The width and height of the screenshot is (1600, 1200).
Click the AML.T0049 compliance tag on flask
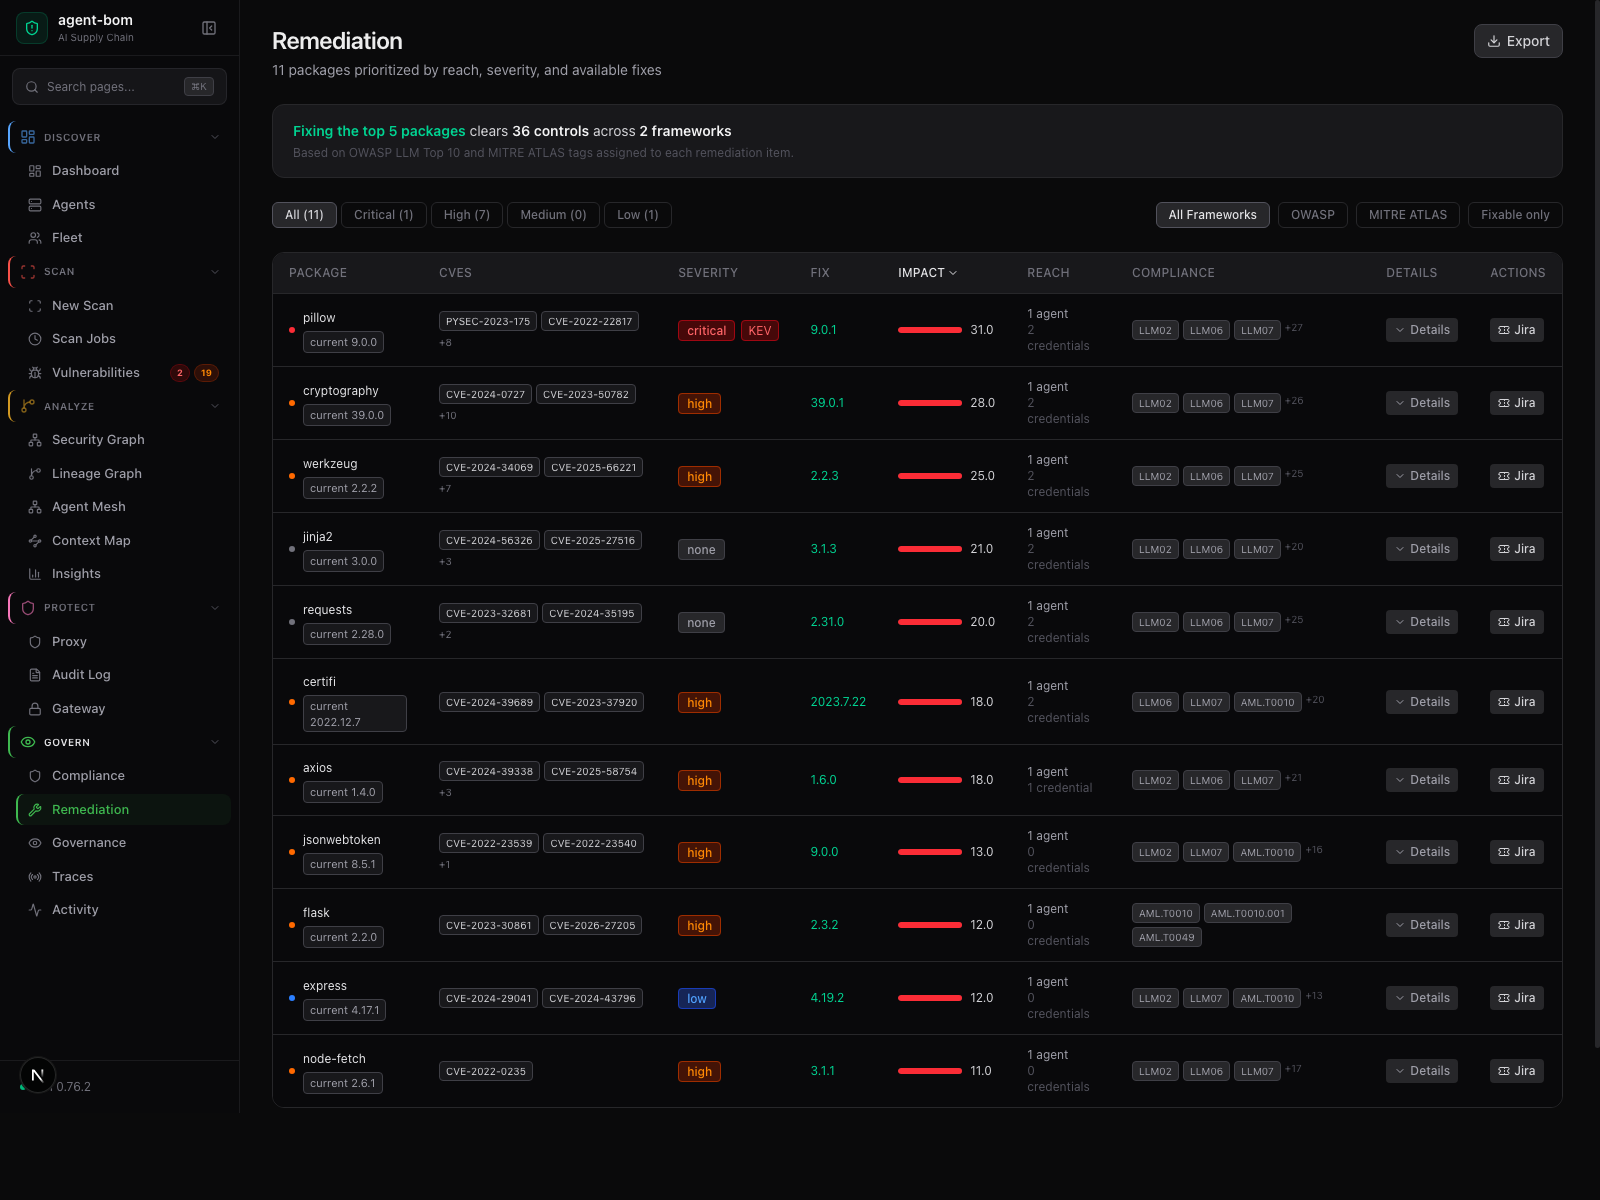click(1166, 938)
